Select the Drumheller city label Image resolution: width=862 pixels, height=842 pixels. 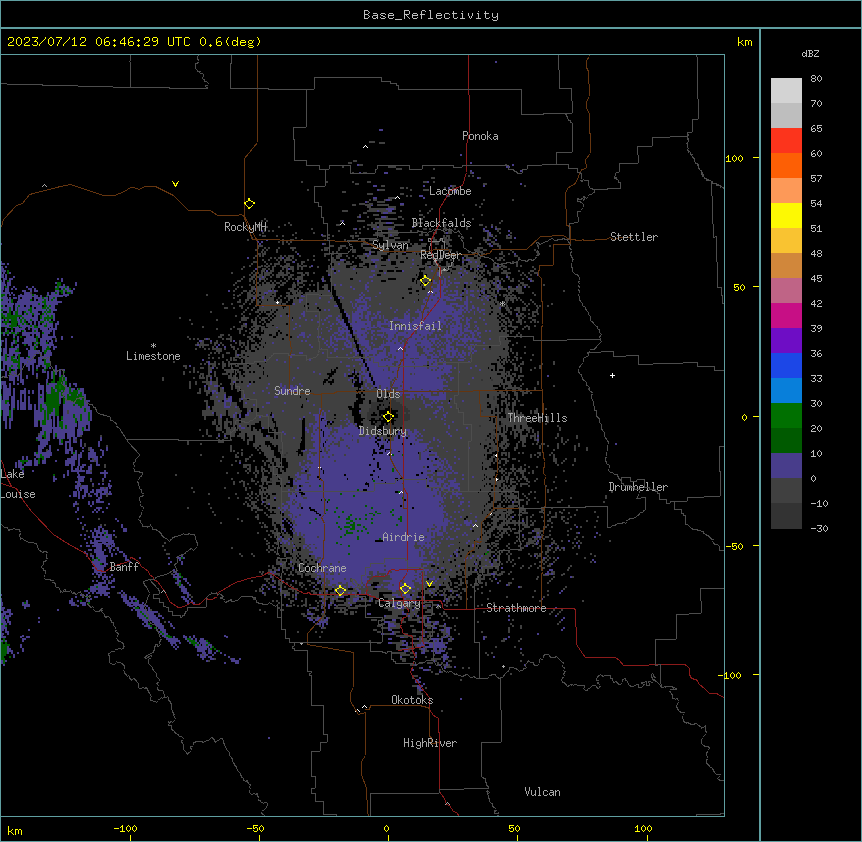coord(638,487)
